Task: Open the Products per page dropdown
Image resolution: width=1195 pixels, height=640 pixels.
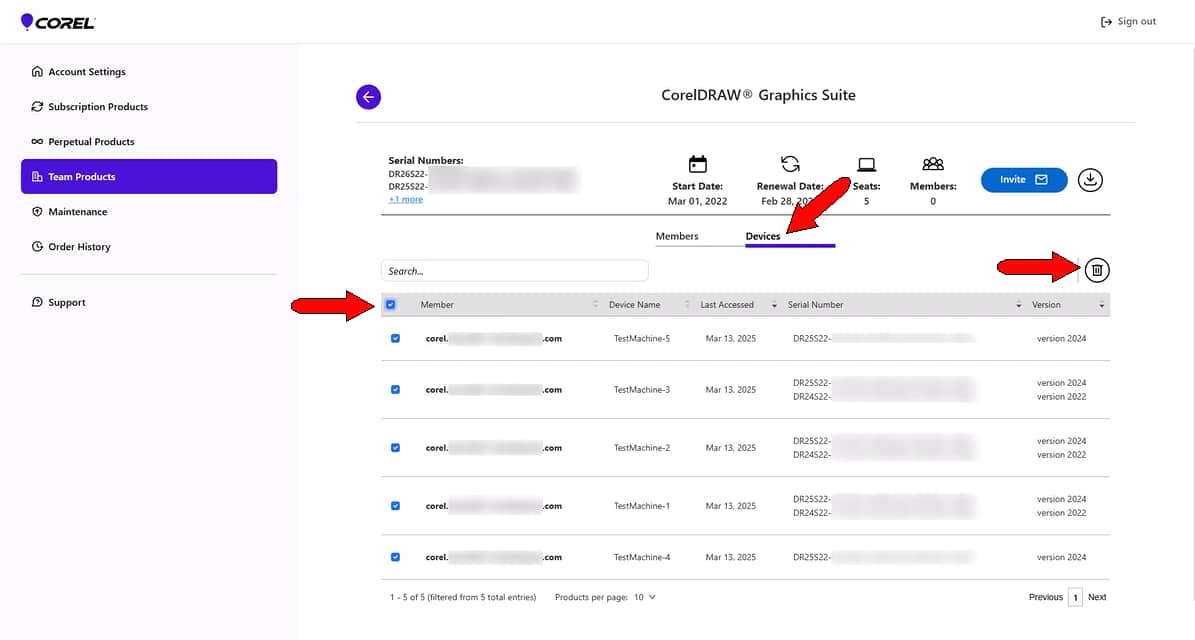Action: (x=644, y=597)
